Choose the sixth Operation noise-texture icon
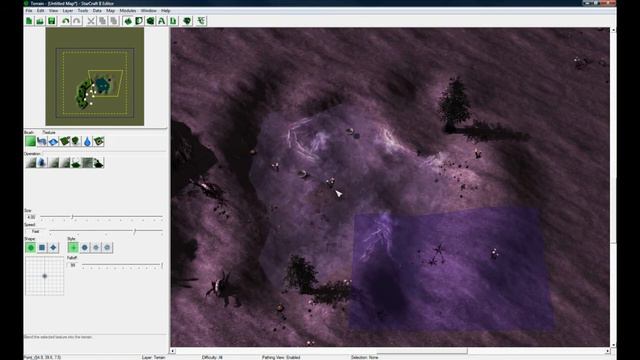The height and width of the screenshot is (360, 640). tap(87, 162)
